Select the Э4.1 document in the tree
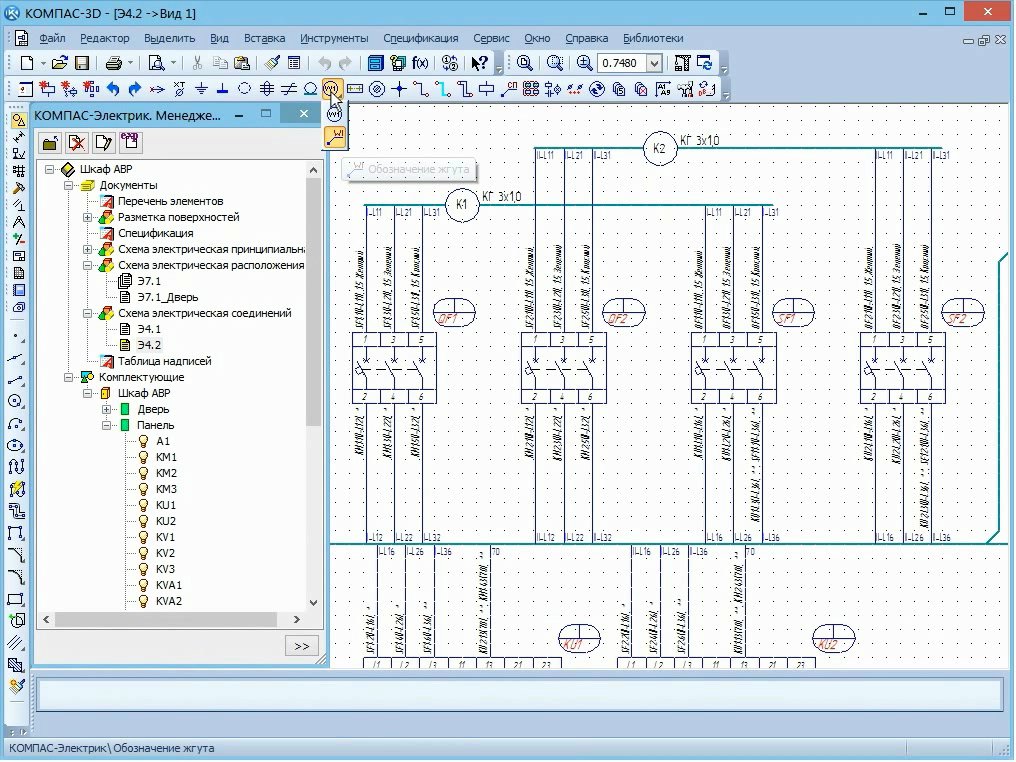This screenshot has width=1016, height=762. point(149,329)
